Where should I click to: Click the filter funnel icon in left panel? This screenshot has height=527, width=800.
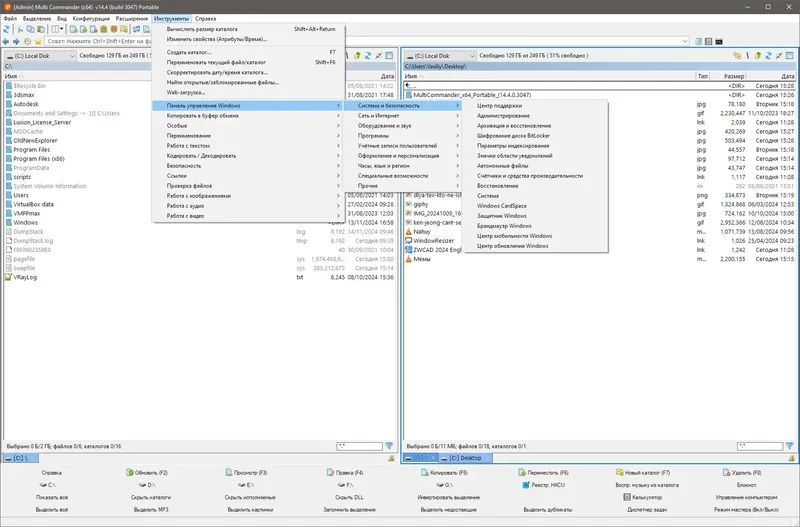coord(389,446)
